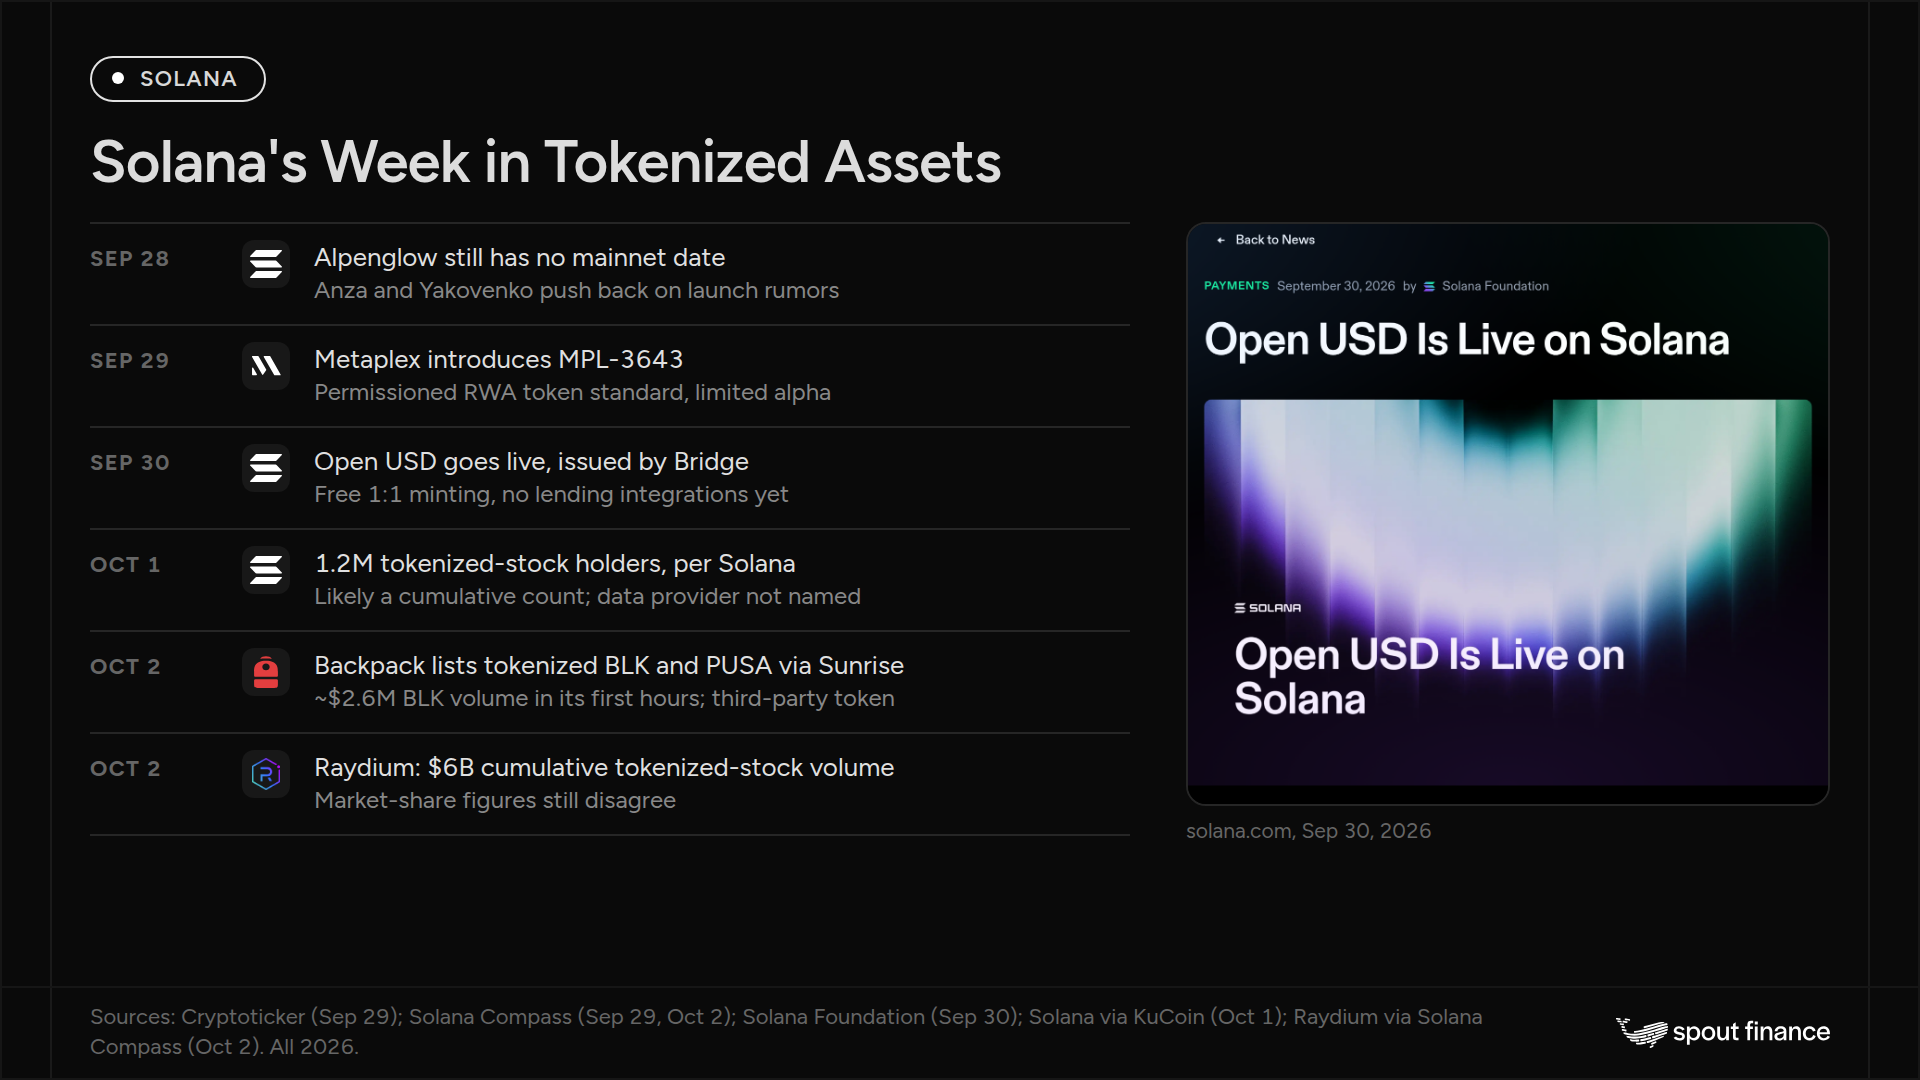Click the Open USD article aurora image
The image size is (1920, 1080).
point(1508,592)
